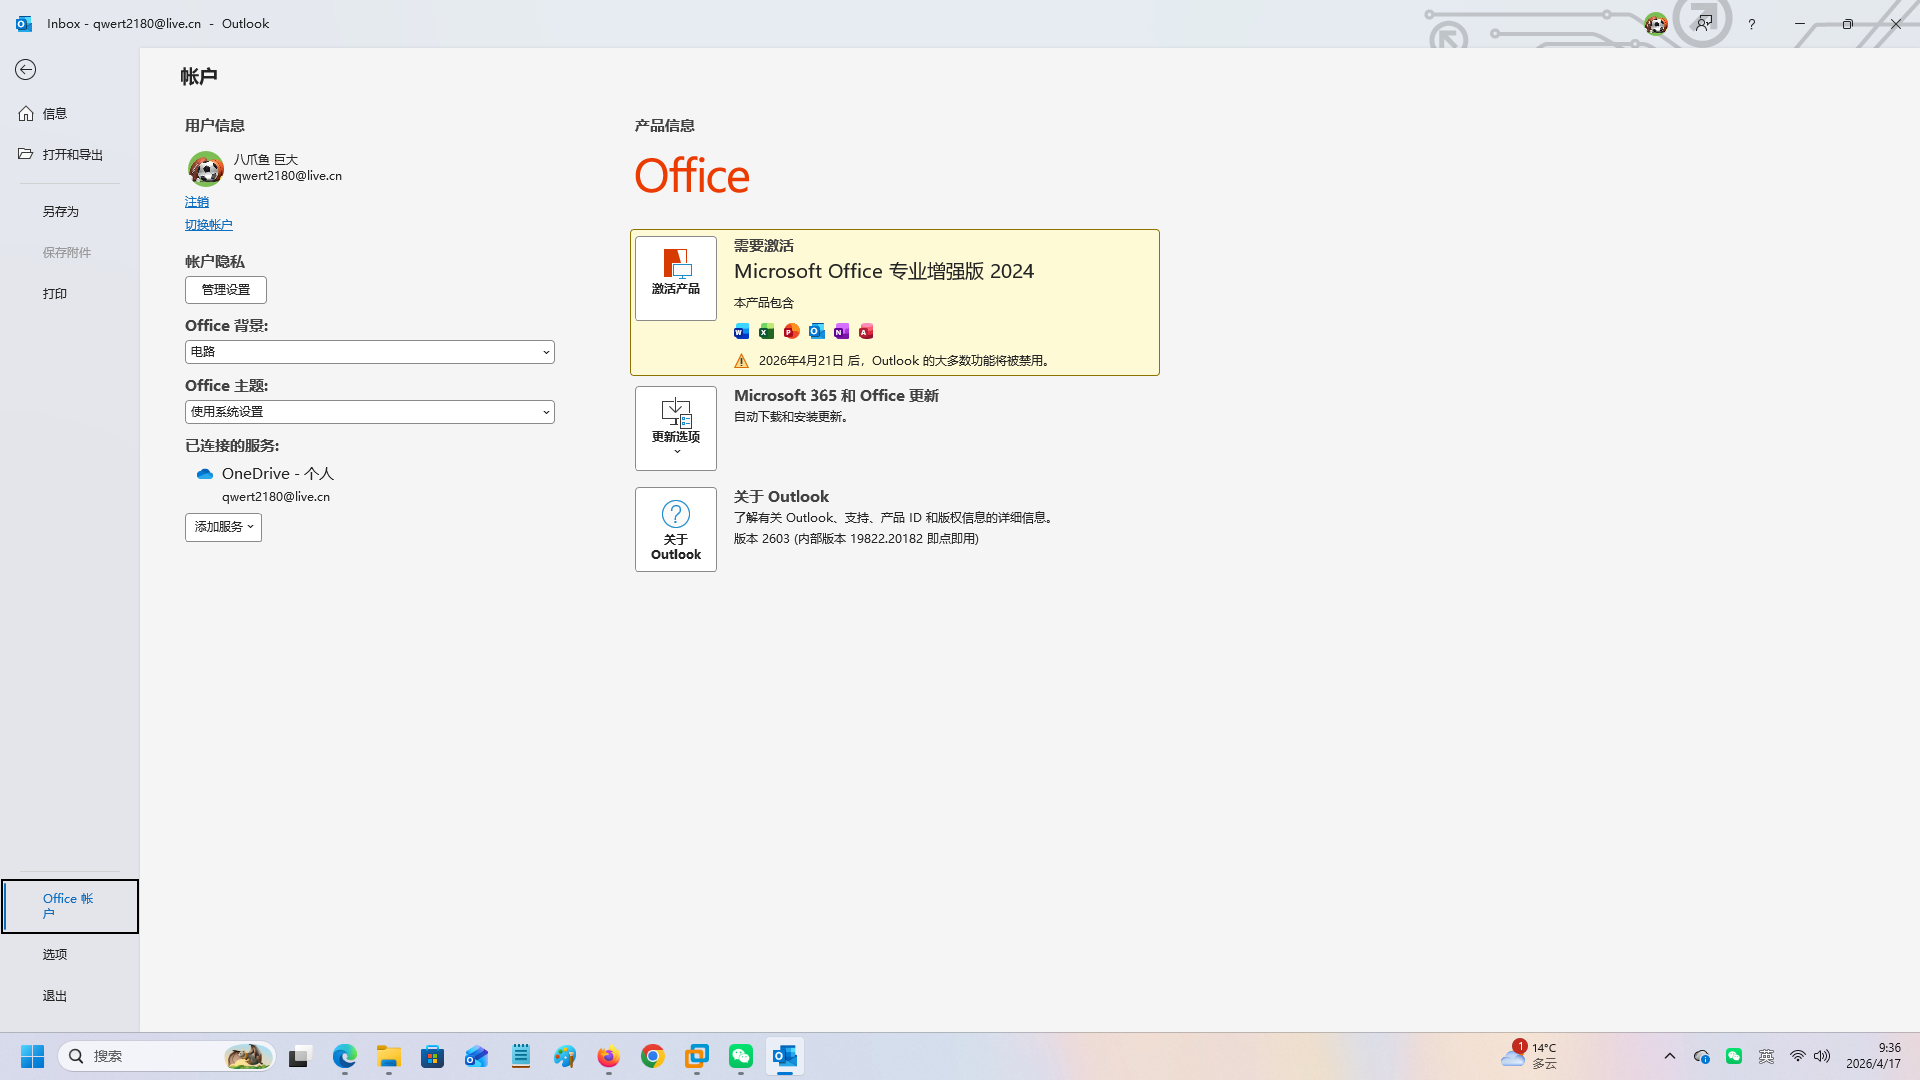Click the 注销 sign-out link
1920x1080 pixels.
pos(197,202)
